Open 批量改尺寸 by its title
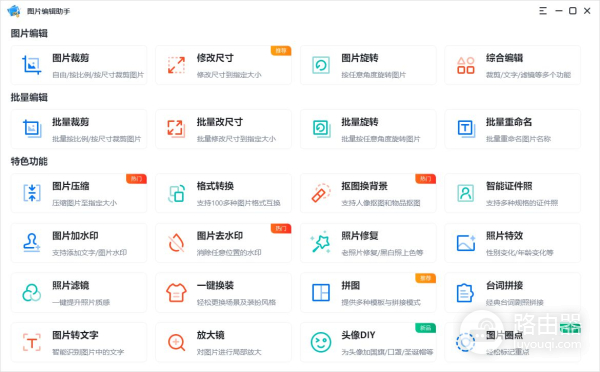 pos(220,122)
